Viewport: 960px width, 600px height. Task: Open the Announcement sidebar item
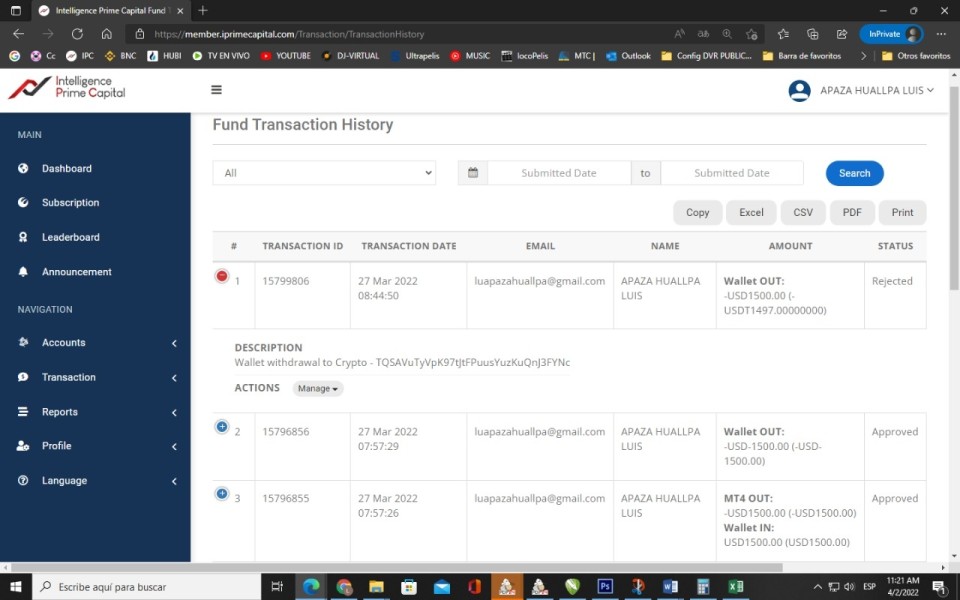tap(77, 272)
